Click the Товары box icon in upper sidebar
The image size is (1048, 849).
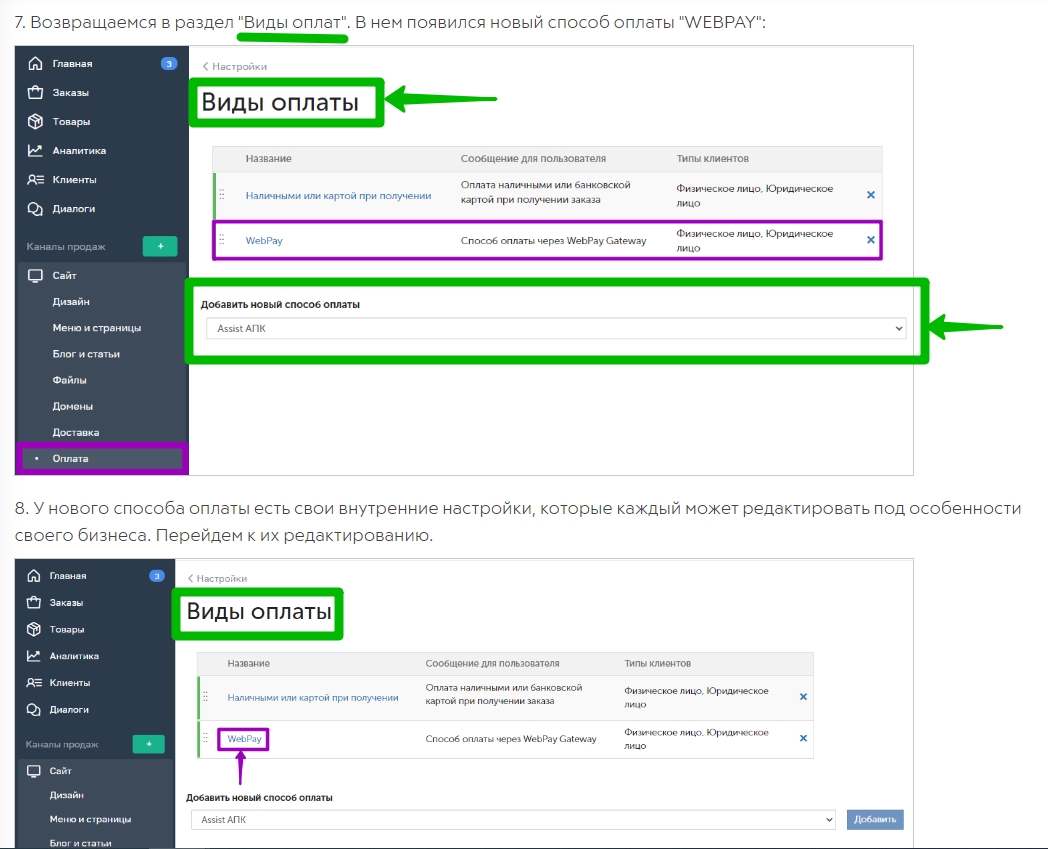(35, 122)
